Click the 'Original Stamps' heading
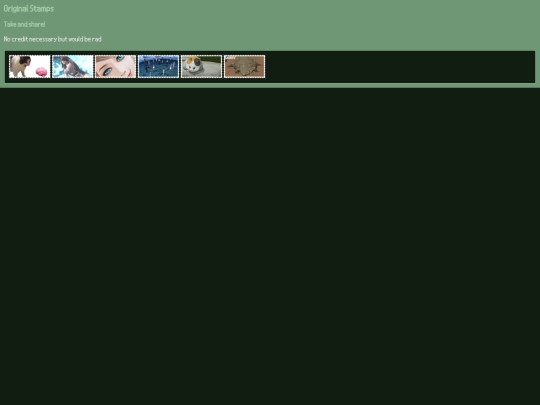 [29, 9]
